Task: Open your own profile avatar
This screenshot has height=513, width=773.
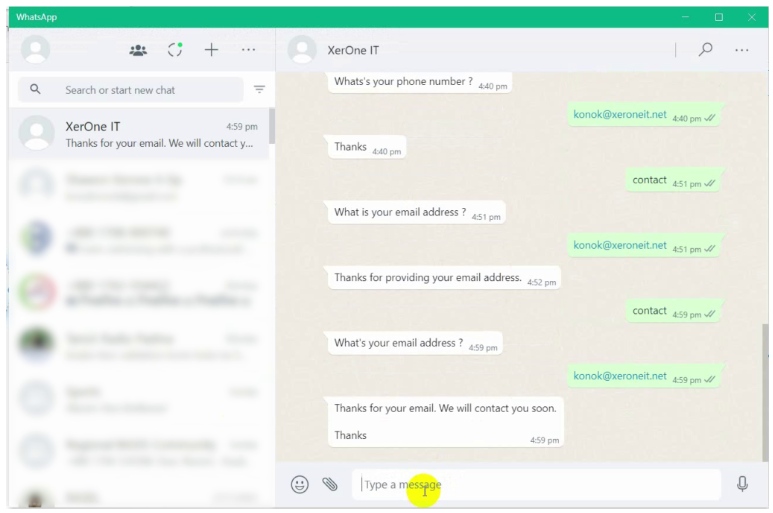Action: tap(35, 50)
